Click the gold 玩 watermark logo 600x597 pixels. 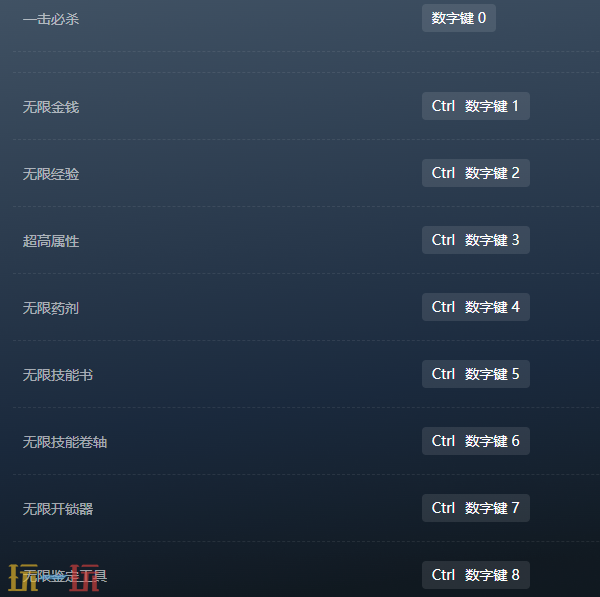coord(23,577)
